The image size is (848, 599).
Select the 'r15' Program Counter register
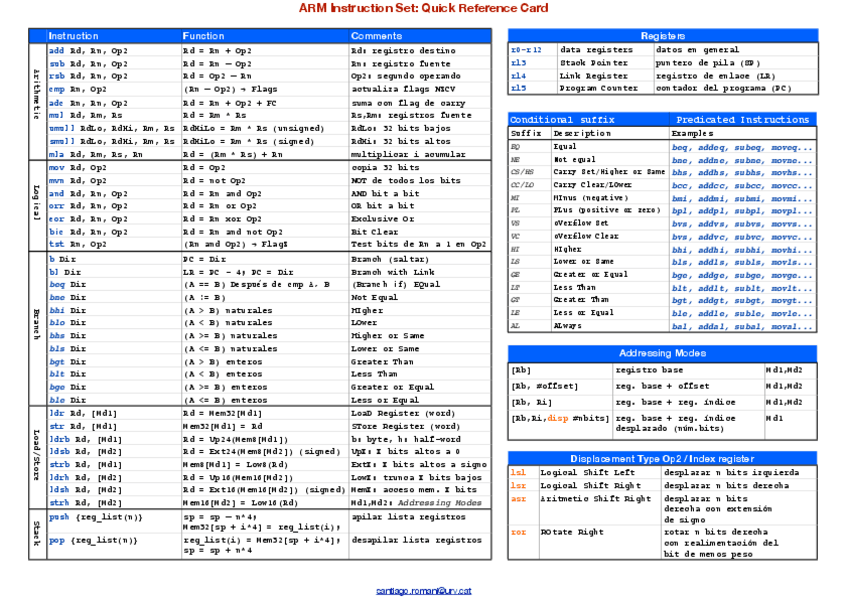(x=518, y=88)
